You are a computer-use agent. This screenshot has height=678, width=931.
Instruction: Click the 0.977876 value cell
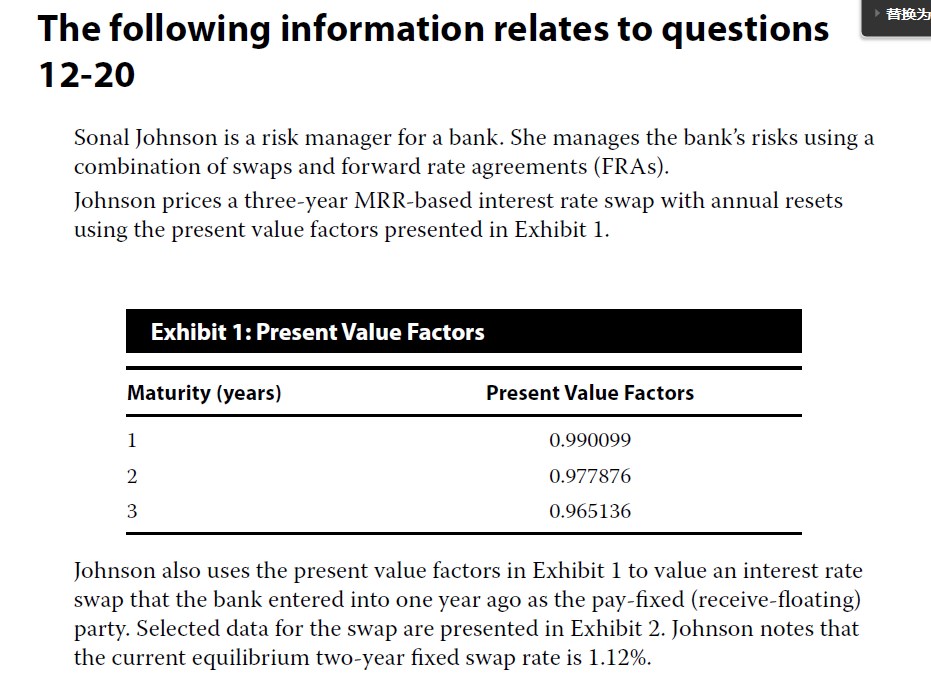click(590, 477)
